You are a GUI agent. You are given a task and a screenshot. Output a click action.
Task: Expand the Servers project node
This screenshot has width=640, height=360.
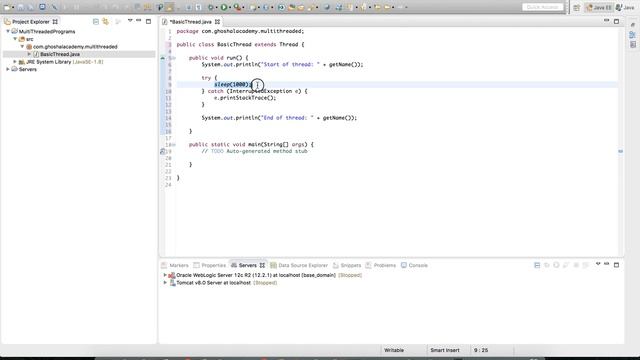(x=8, y=69)
